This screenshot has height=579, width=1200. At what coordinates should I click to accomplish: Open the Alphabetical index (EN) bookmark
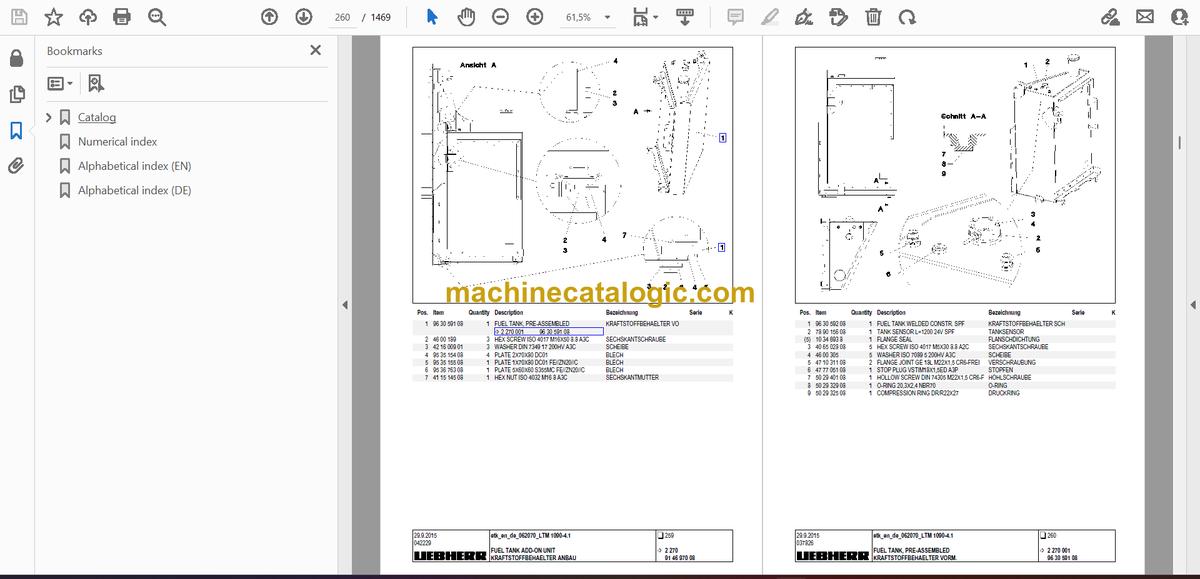tap(134, 166)
